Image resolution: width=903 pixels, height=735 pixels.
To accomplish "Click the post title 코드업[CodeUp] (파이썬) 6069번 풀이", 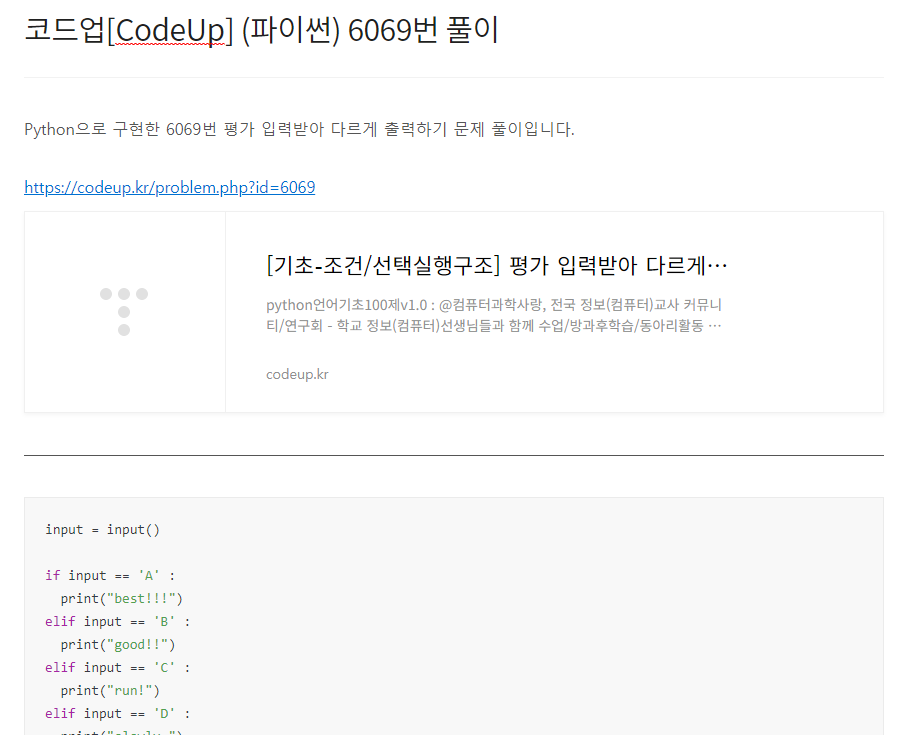I will (261, 30).
